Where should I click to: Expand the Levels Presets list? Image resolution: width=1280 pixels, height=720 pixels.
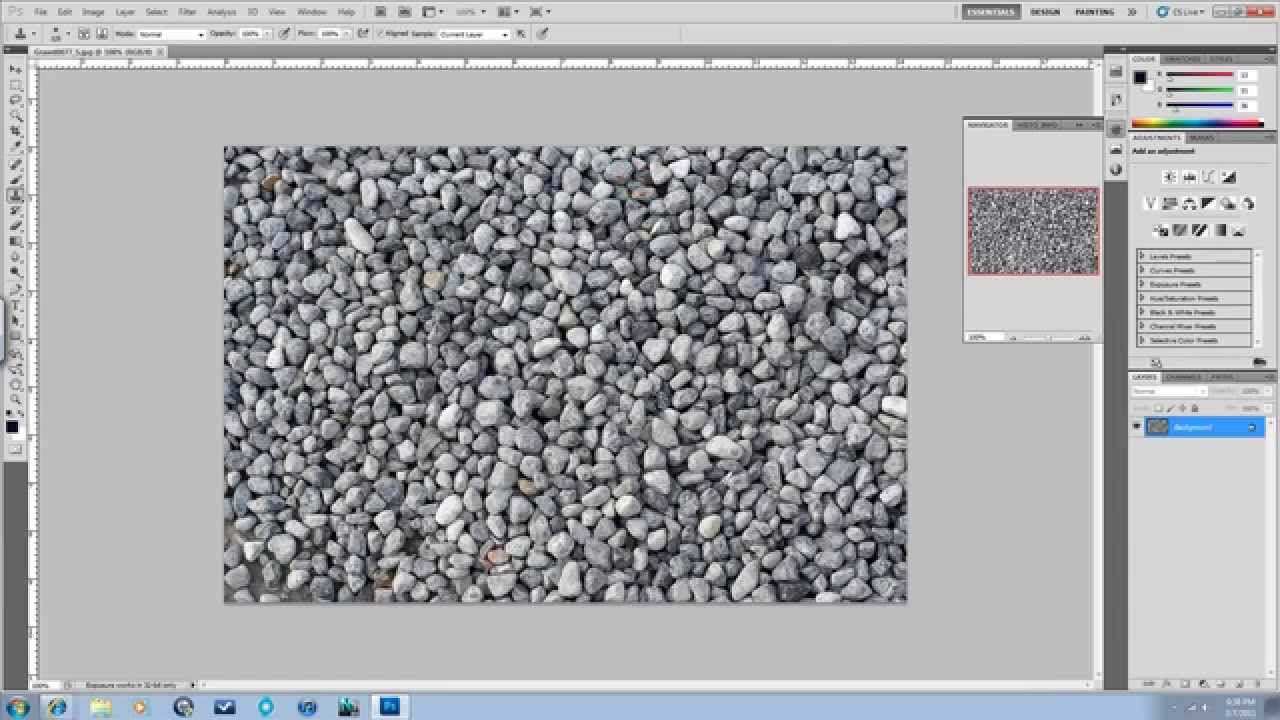point(1142,257)
